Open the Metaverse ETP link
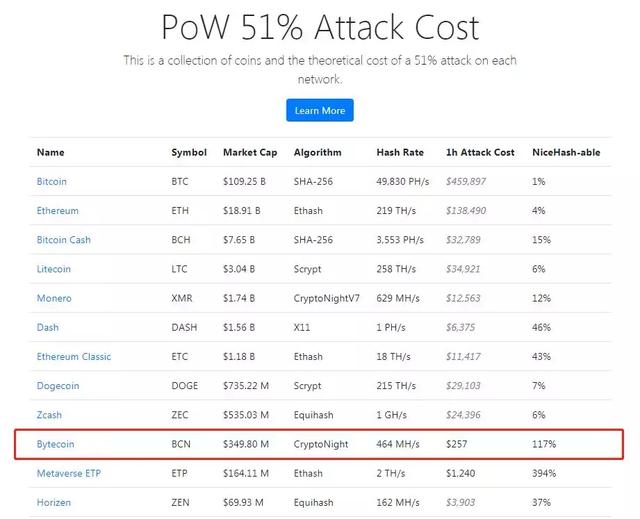 tap(70, 473)
